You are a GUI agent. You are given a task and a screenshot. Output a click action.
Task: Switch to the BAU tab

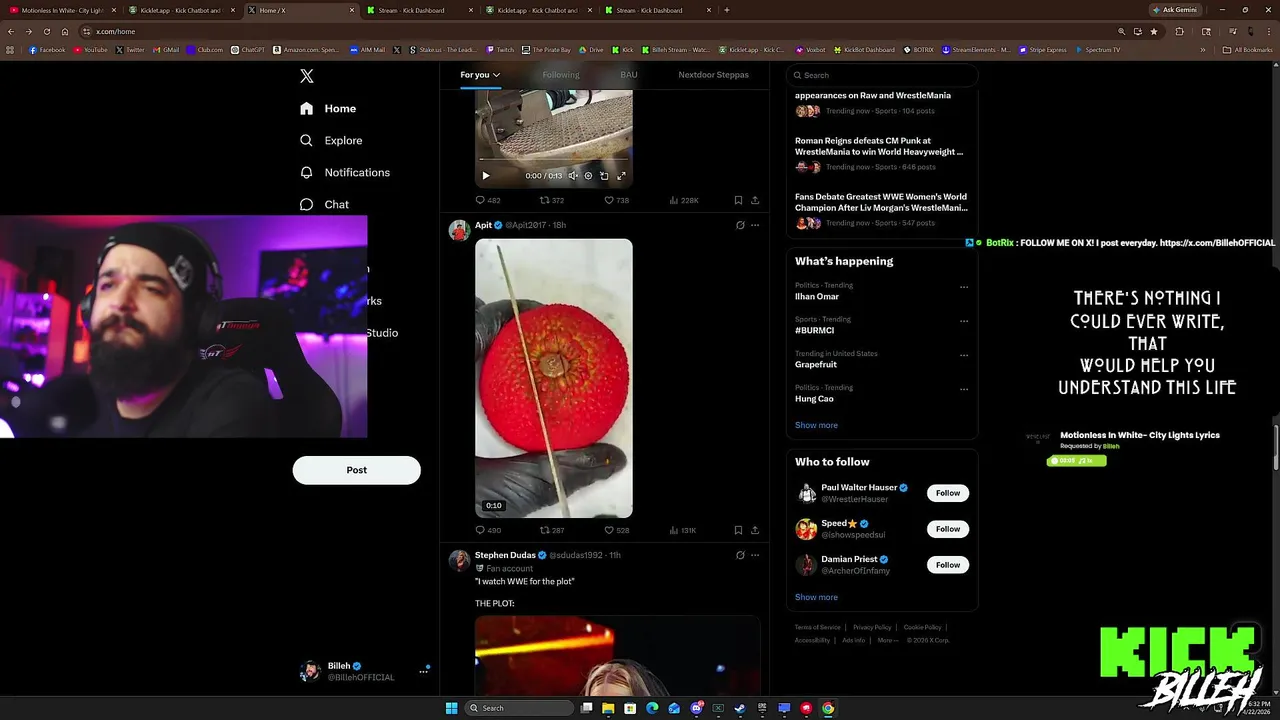[629, 75]
